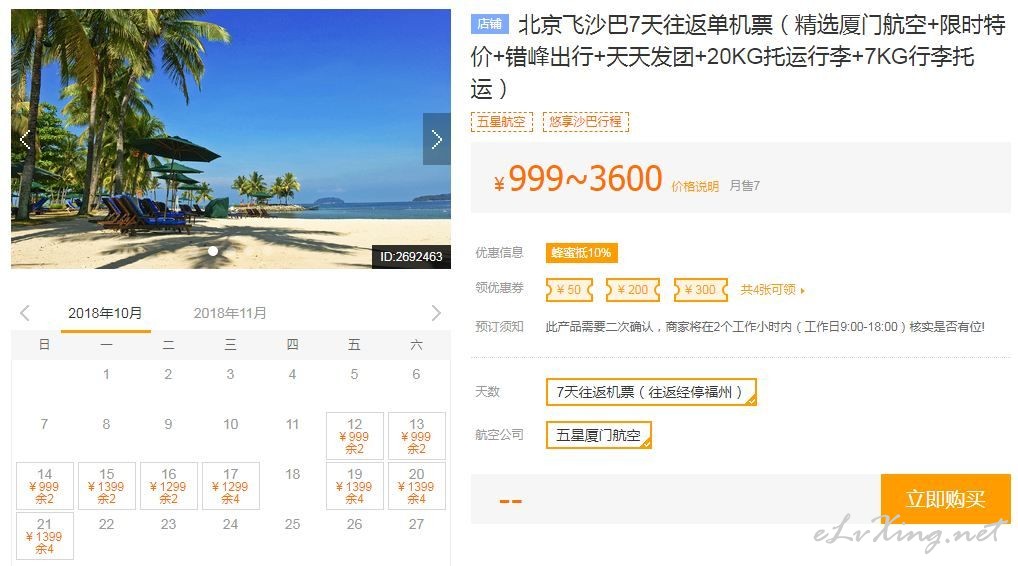Screen dimensions: 1018x566
Task: Expand 共4张可领 coupon list
Action: (x=773, y=290)
